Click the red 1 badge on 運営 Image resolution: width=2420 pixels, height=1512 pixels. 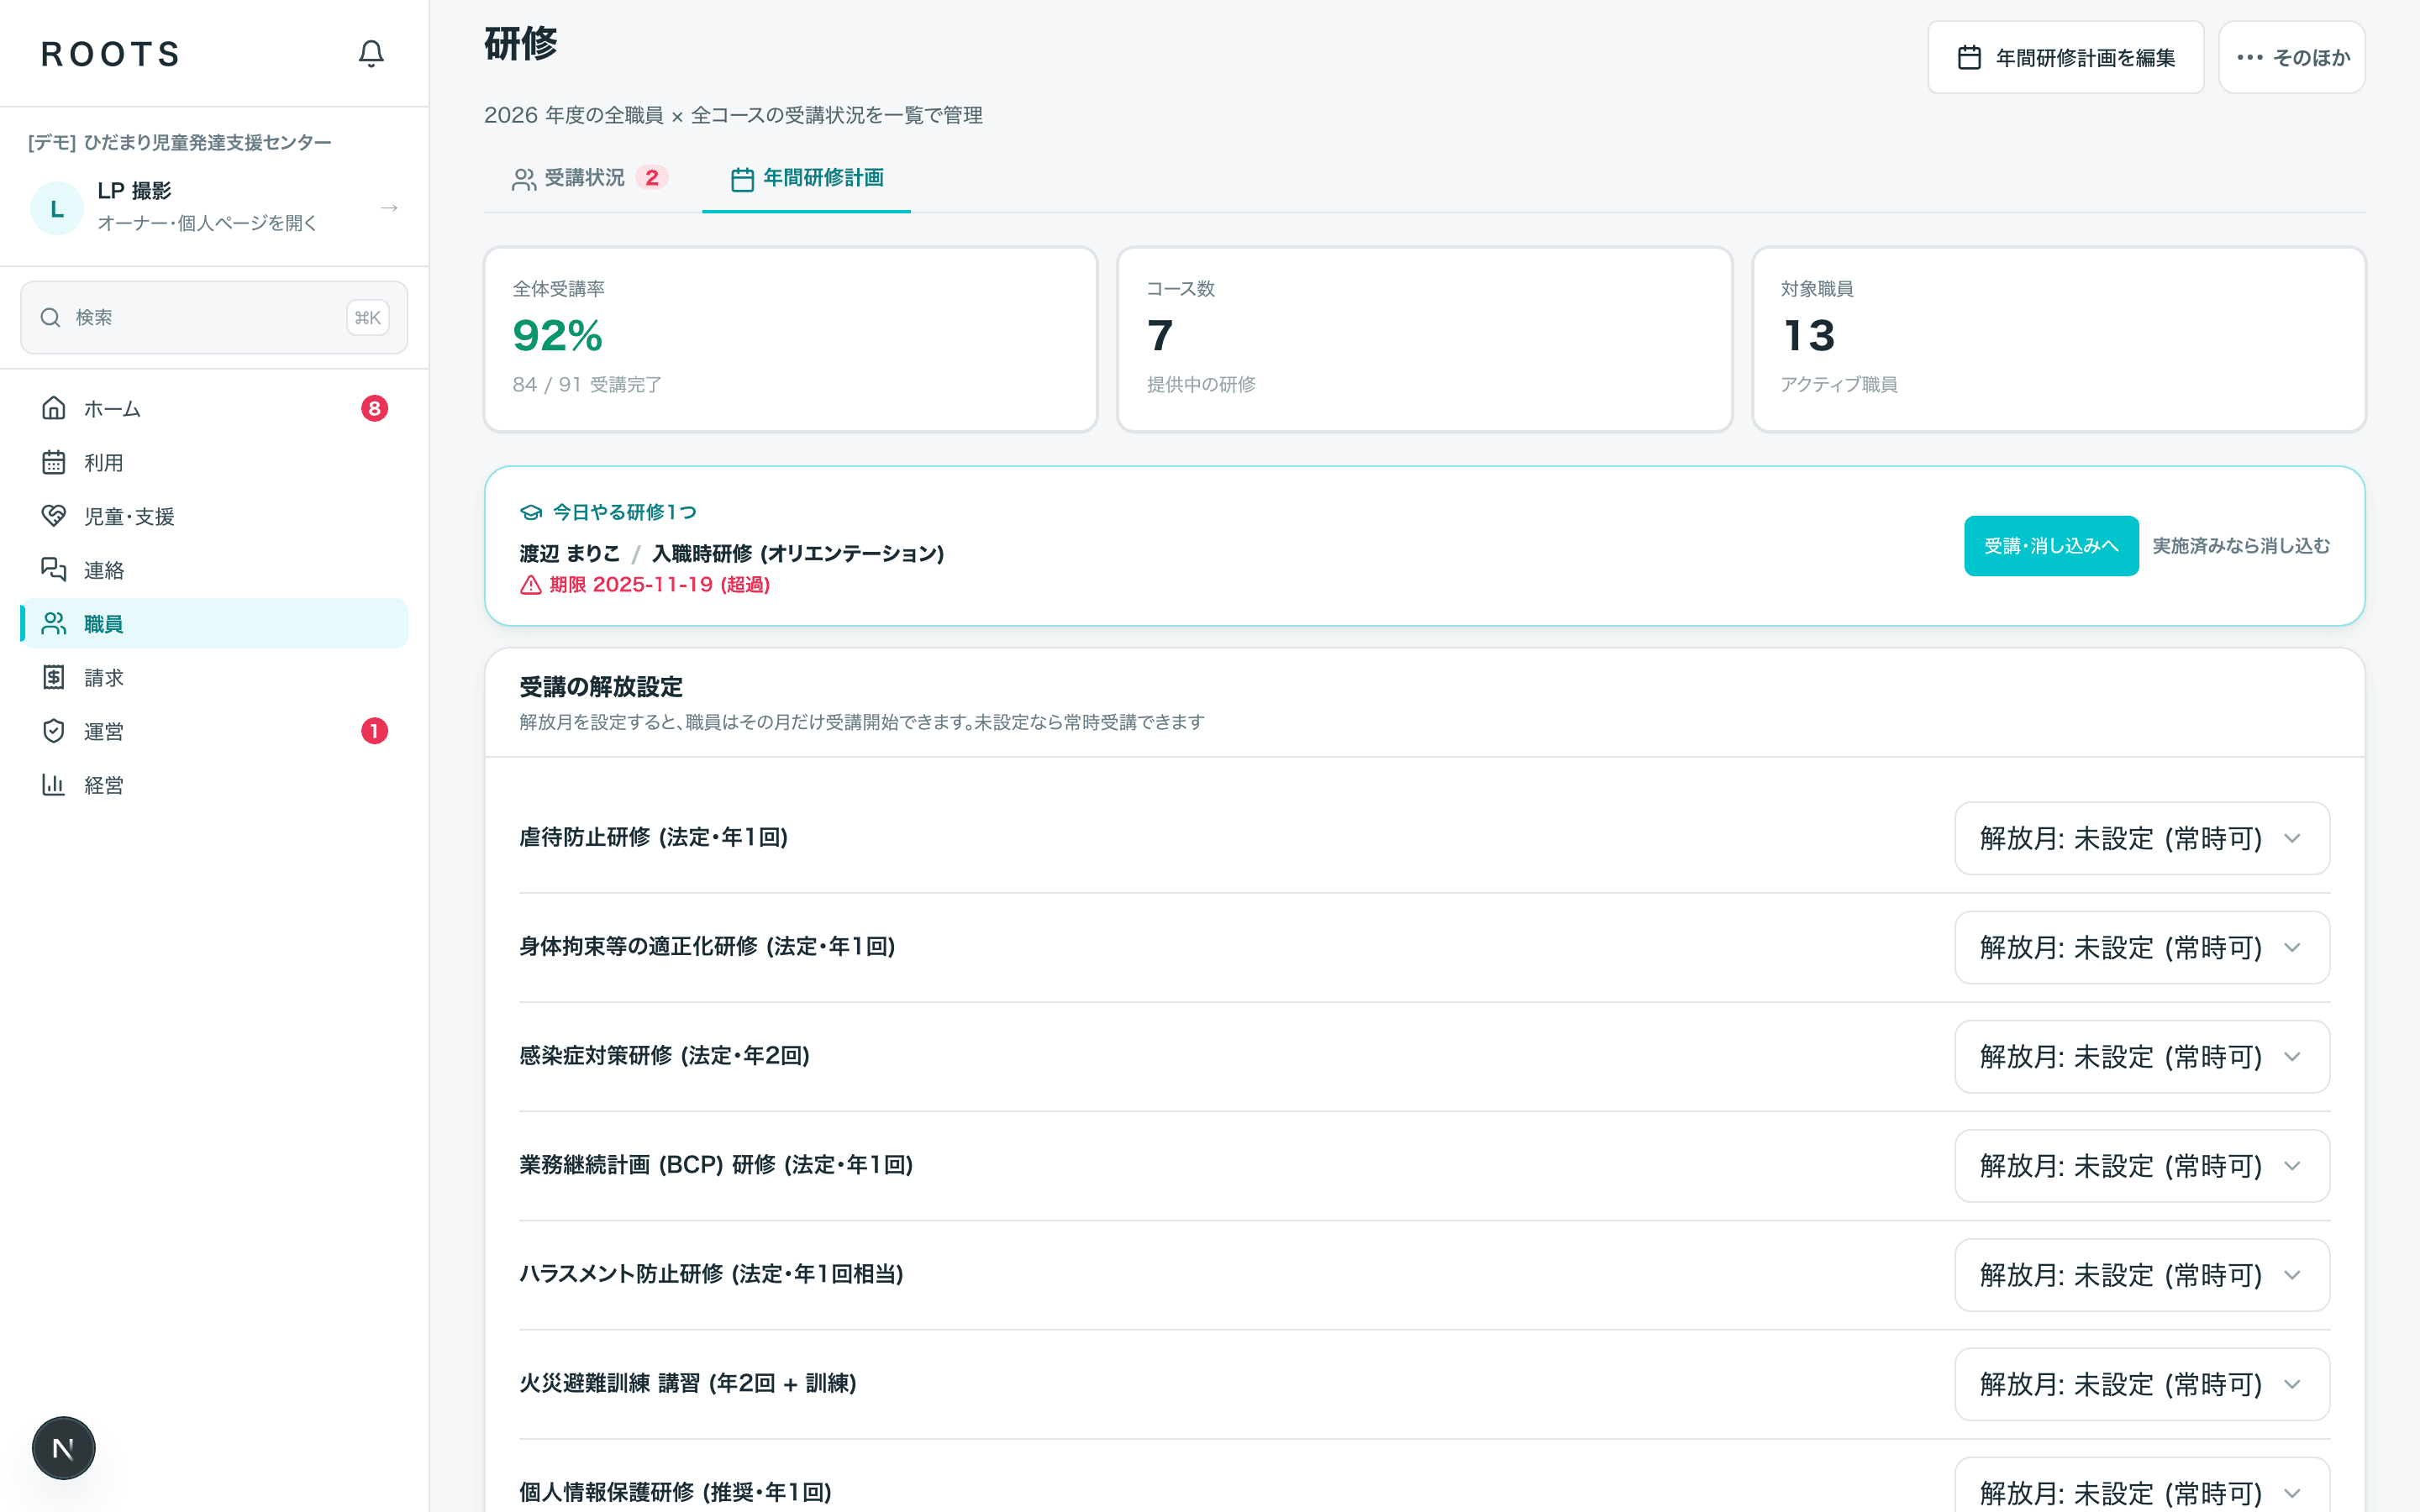374,731
